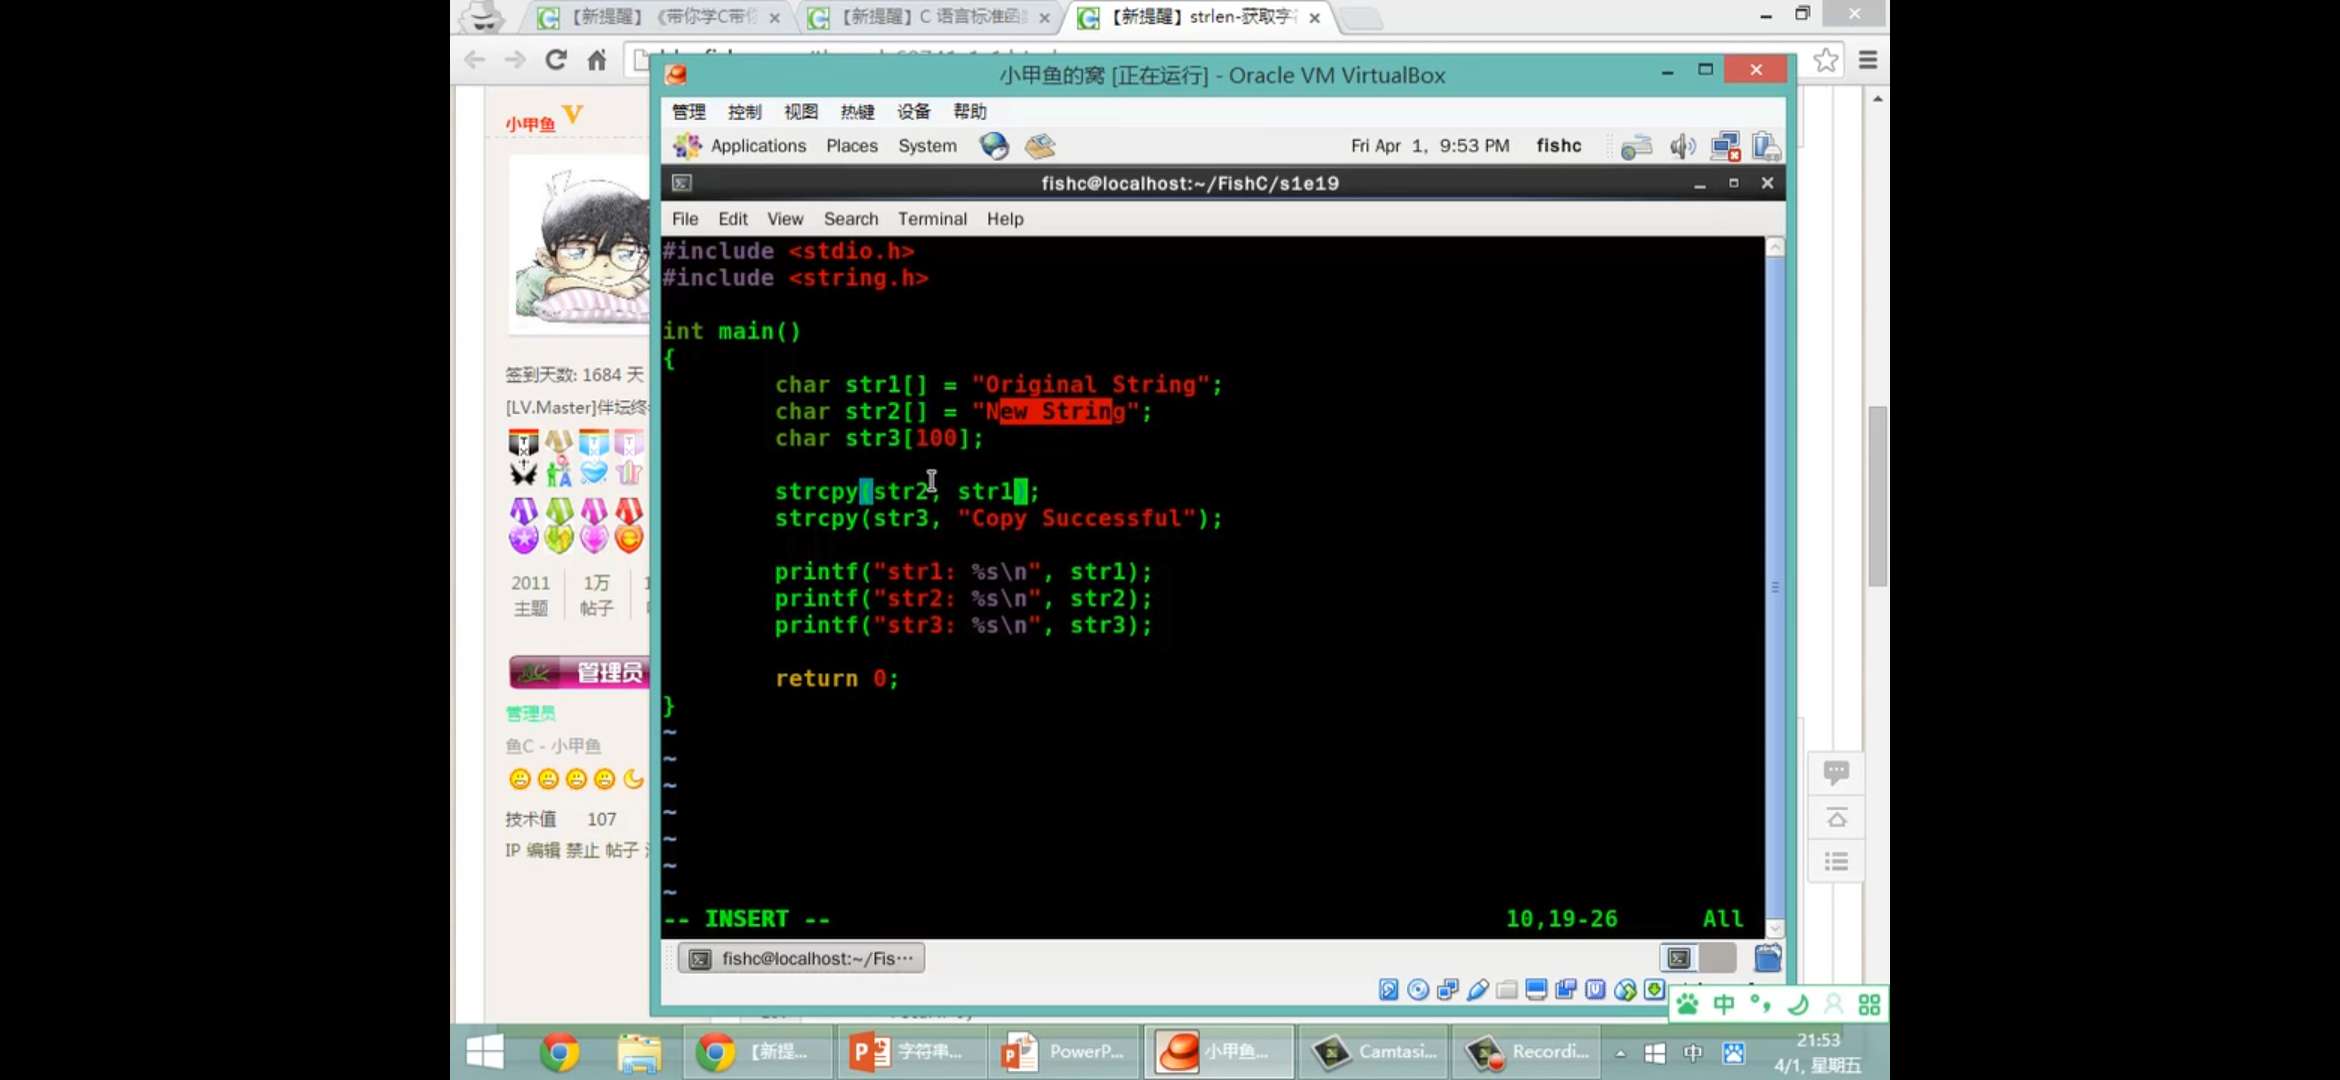Click the forum reply speech bubble icon

pyautogui.click(x=1836, y=772)
